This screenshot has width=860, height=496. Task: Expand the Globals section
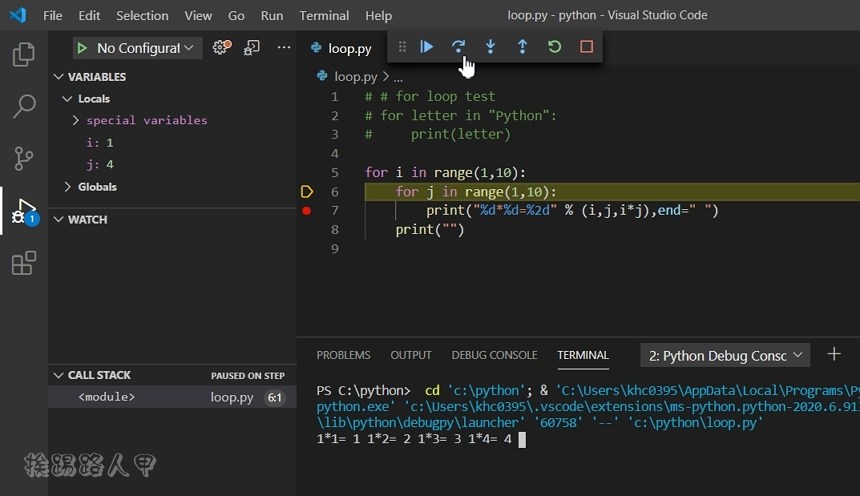[68, 187]
